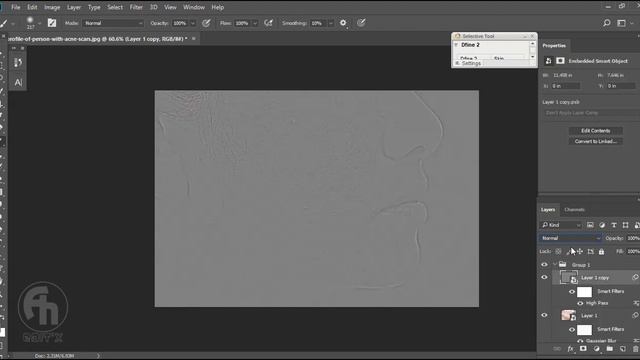
Task: Hide the Layer 1 layer
Action: (x=544, y=316)
